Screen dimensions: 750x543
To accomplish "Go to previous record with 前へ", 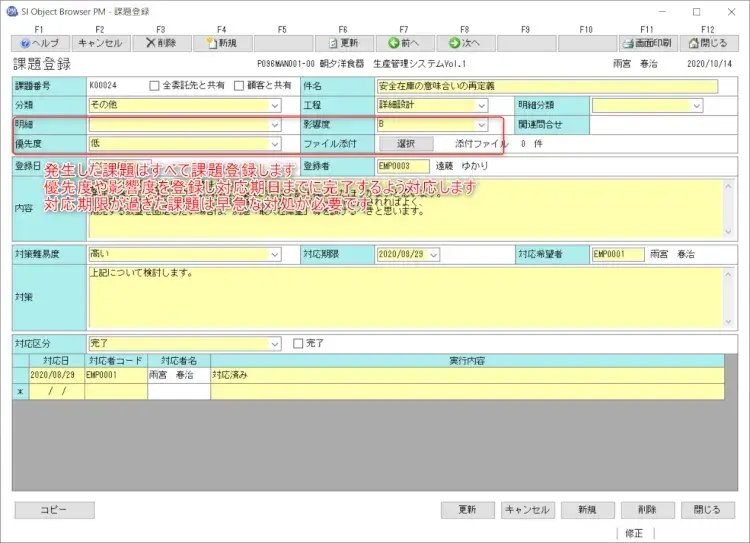I will tap(405, 43).
